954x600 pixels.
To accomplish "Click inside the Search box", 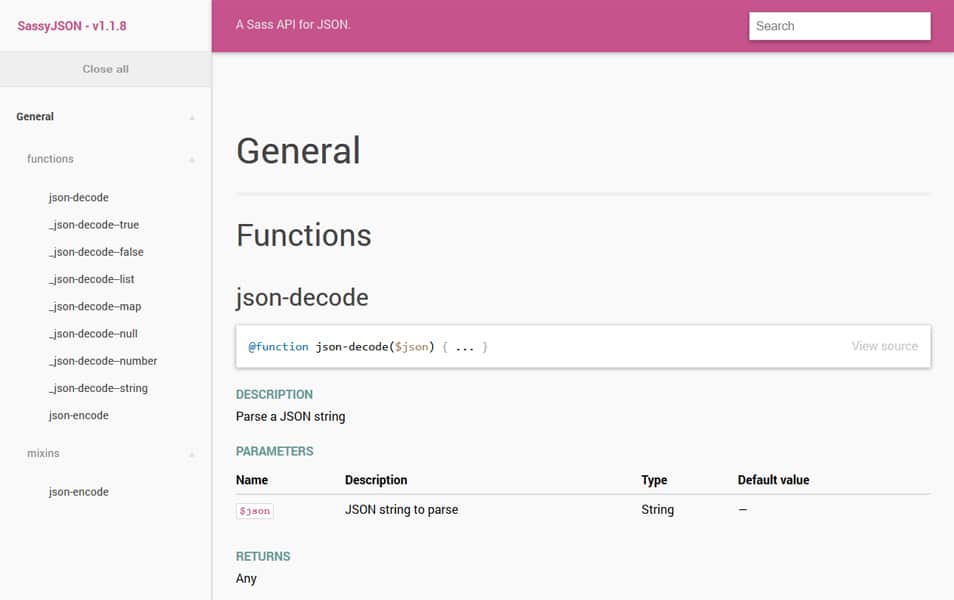I will 839,25.
